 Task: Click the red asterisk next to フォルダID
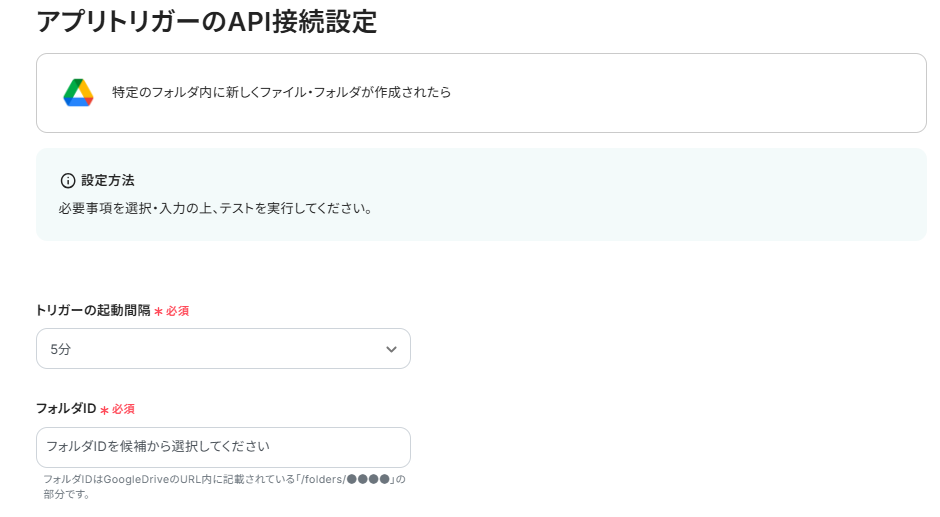tap(104, 409)
